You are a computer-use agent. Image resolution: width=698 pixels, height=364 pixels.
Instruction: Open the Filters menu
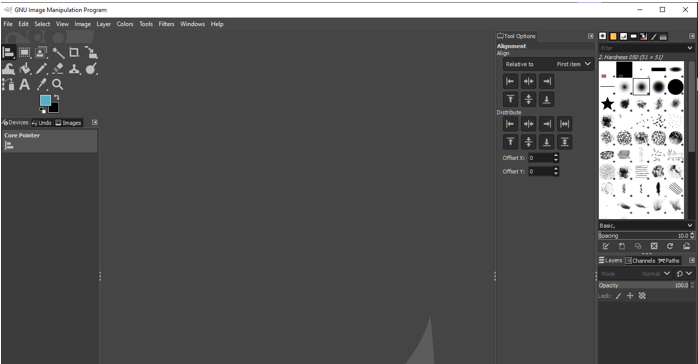(x=166, y=24)
